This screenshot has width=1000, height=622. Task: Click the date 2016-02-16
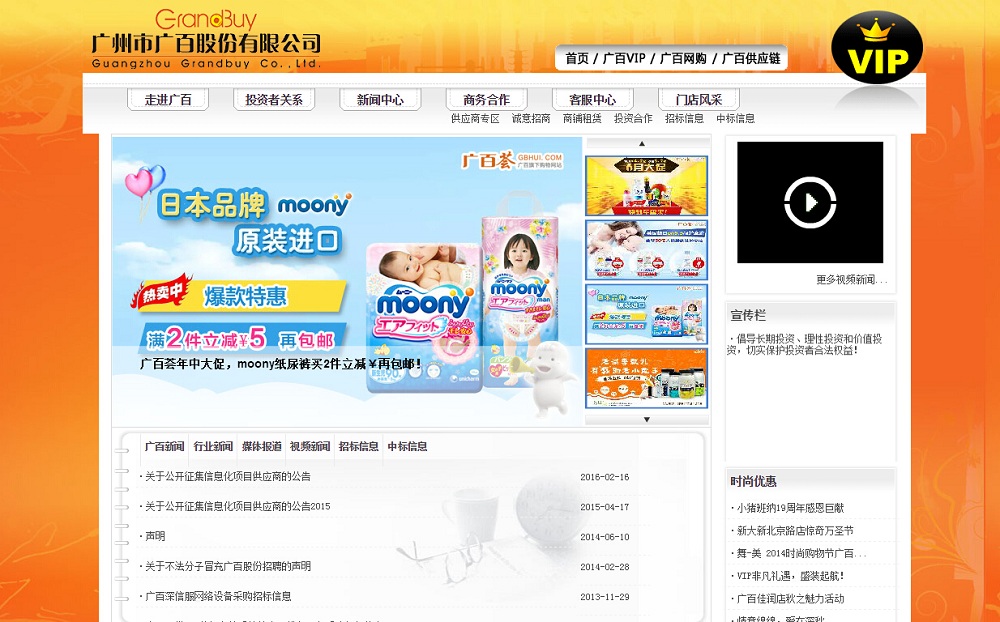[x=605, y=477]
